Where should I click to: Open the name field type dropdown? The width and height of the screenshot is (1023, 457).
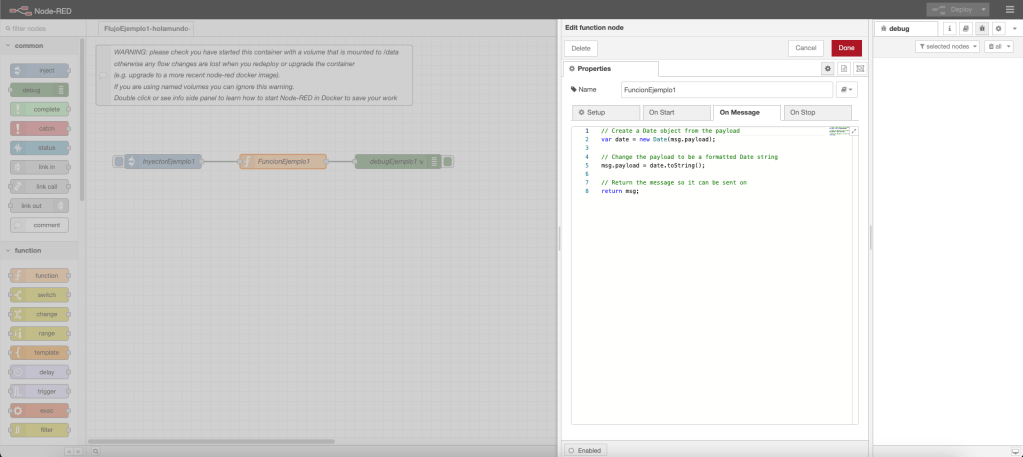click(x=846, y=90)
